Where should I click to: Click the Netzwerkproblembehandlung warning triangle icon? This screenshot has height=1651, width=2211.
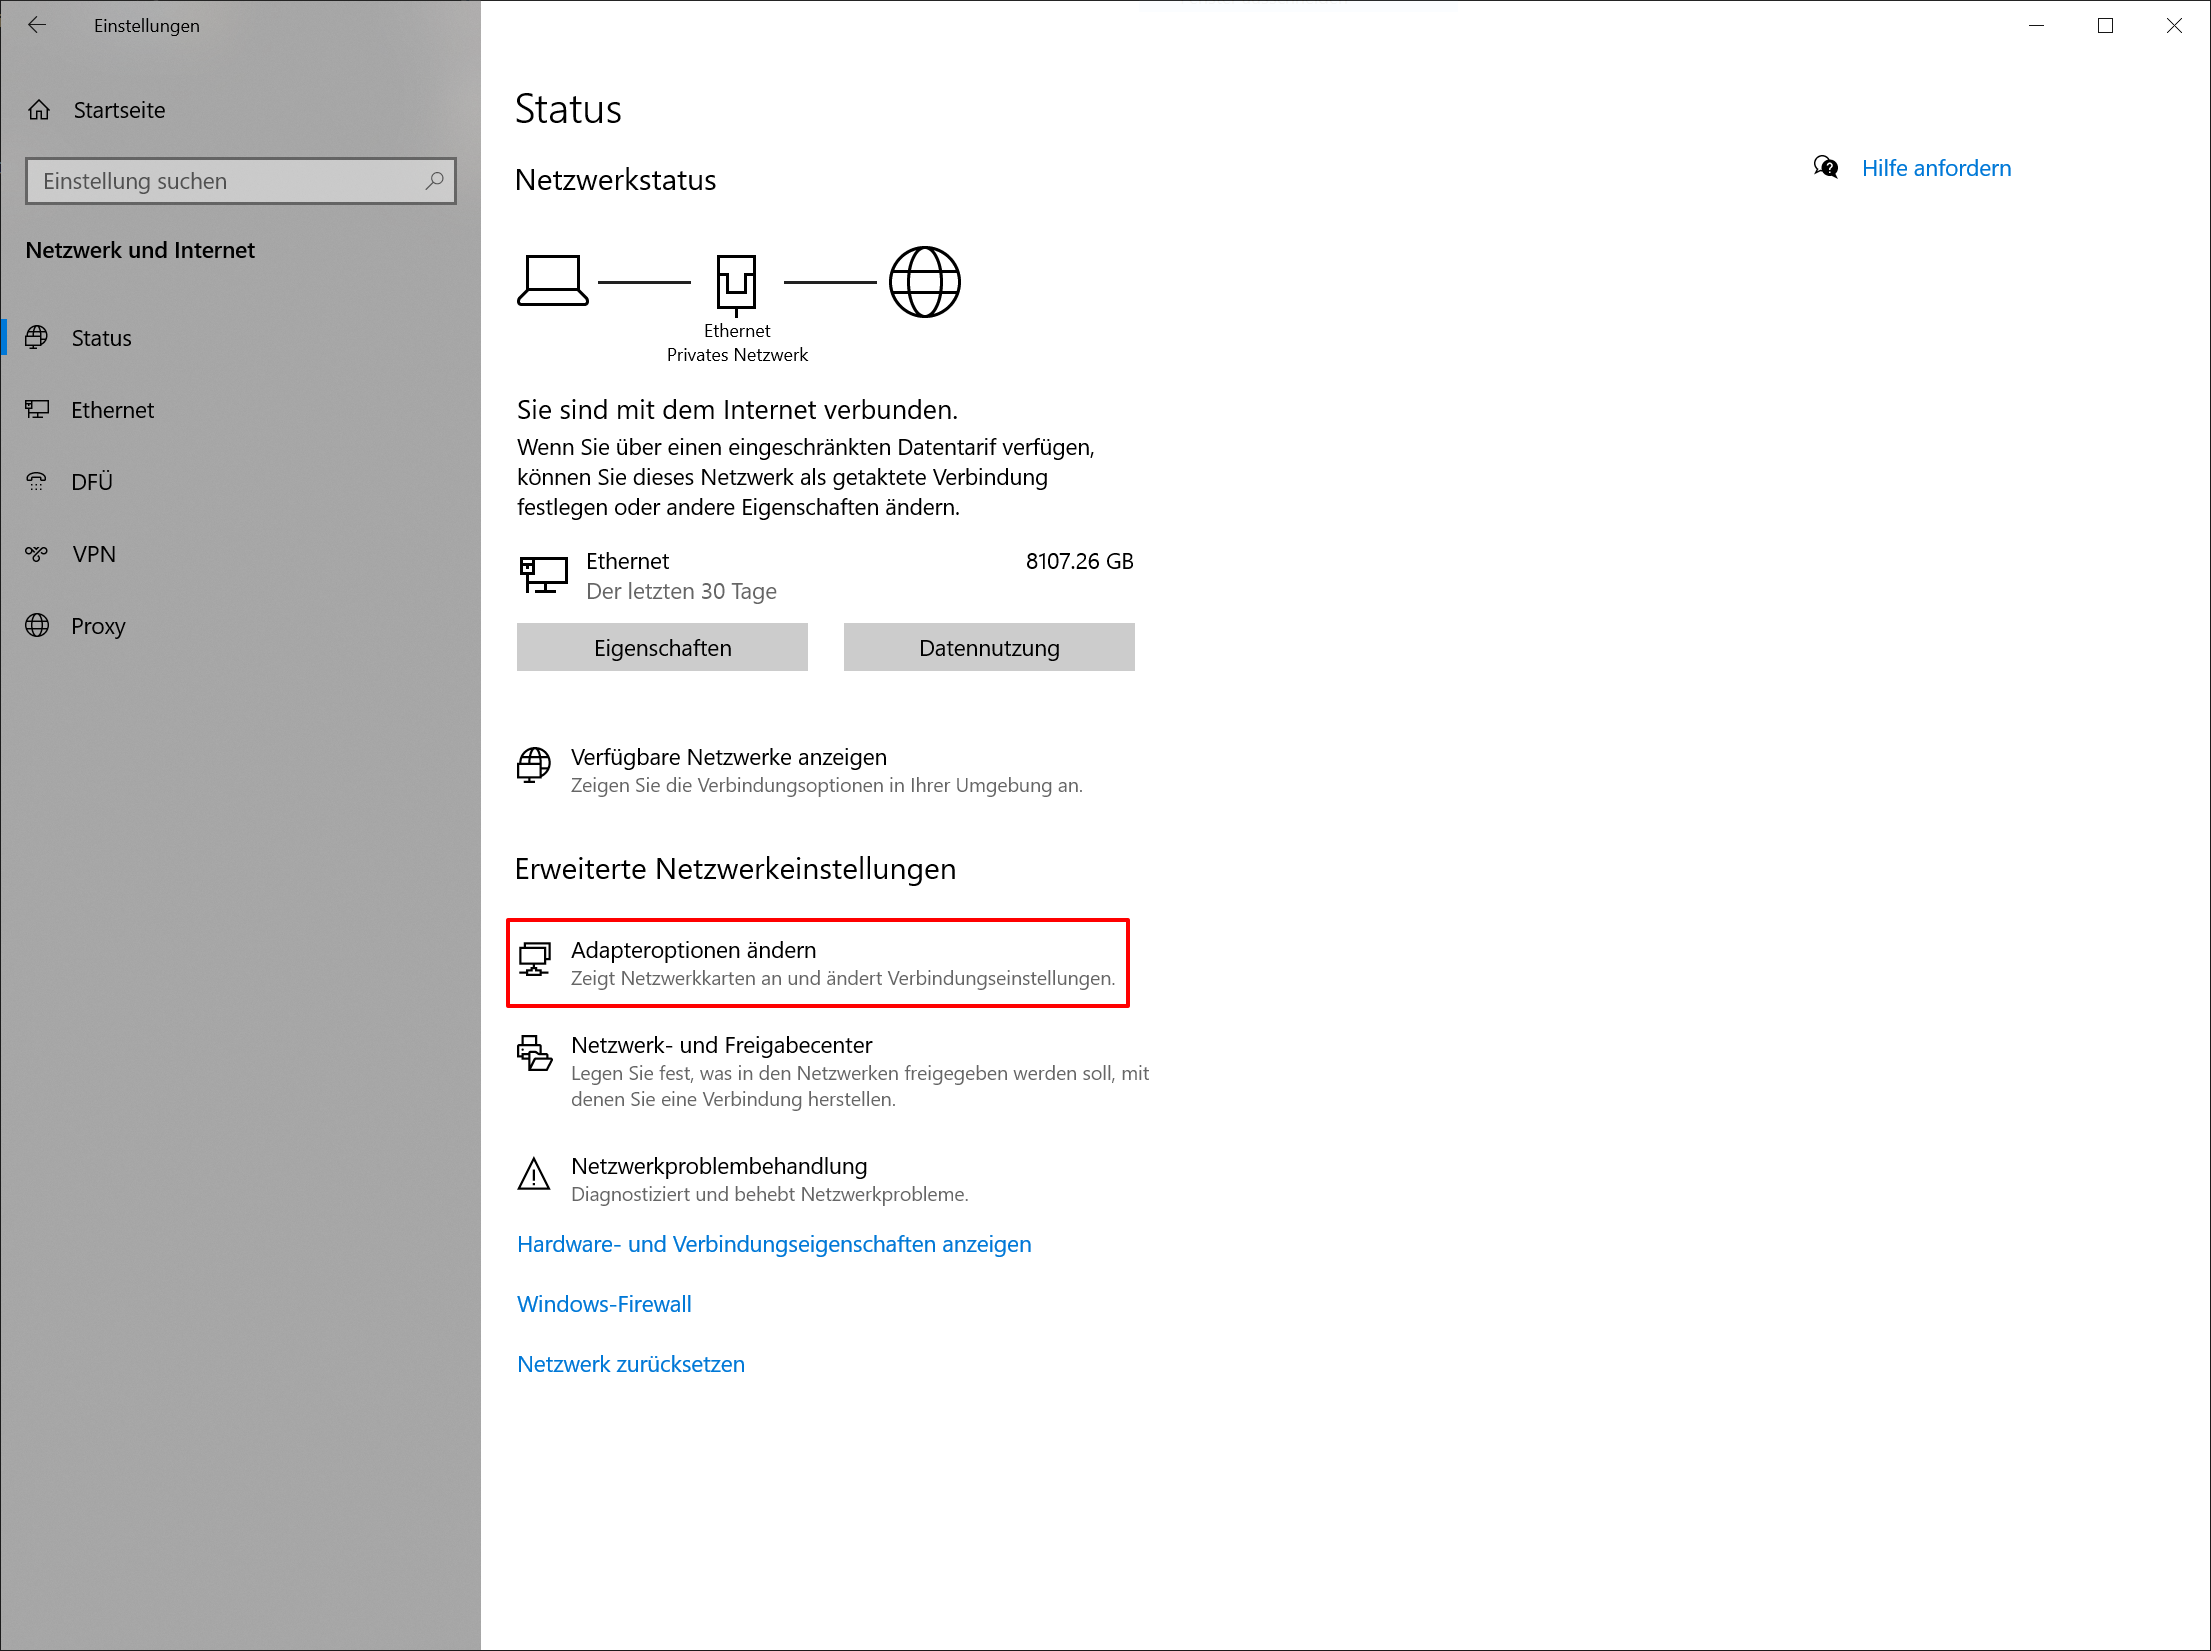(x=534, y=1175)
